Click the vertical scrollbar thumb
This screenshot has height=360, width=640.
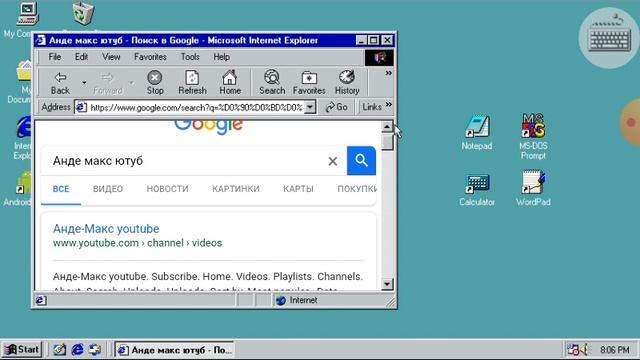point(387,142)
